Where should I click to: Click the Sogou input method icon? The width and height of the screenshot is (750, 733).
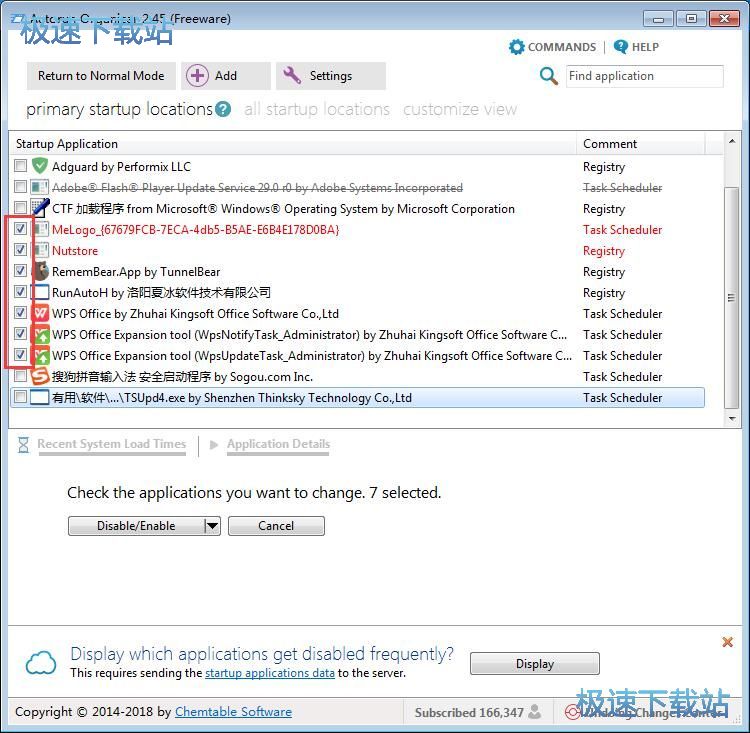[40, 376]
